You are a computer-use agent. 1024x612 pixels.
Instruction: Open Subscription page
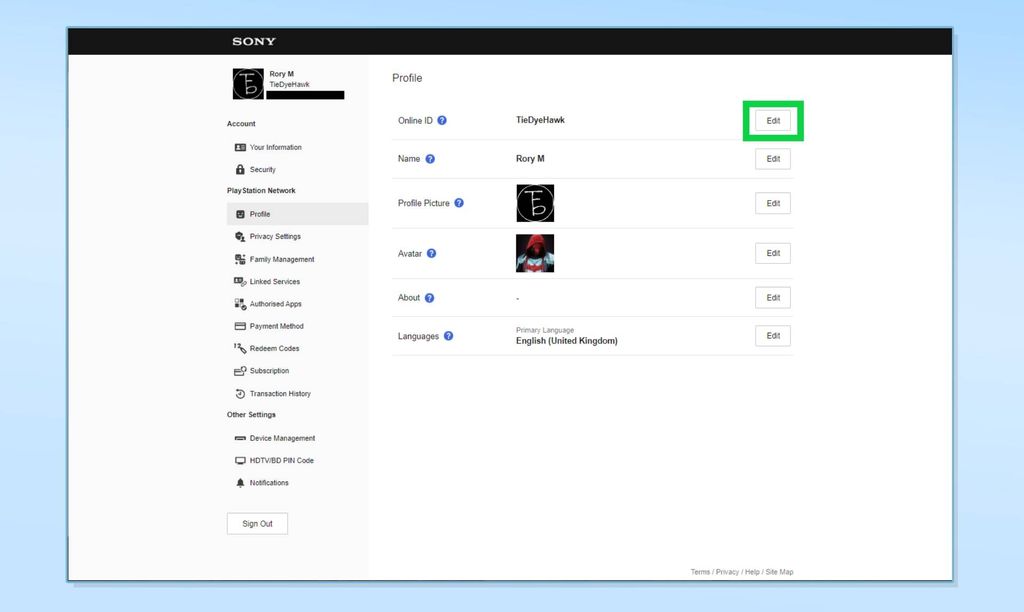pos(269,371)
